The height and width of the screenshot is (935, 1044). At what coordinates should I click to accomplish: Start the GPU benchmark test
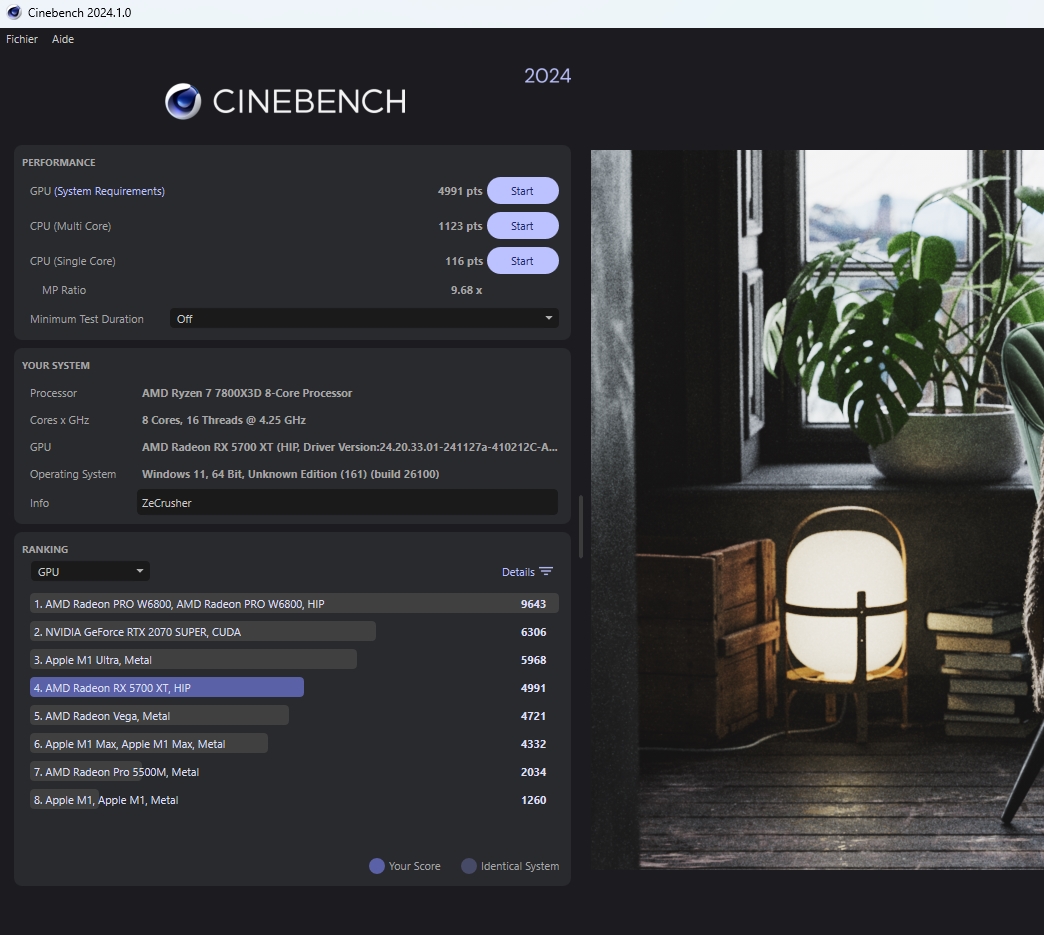(x=523, y=191)
